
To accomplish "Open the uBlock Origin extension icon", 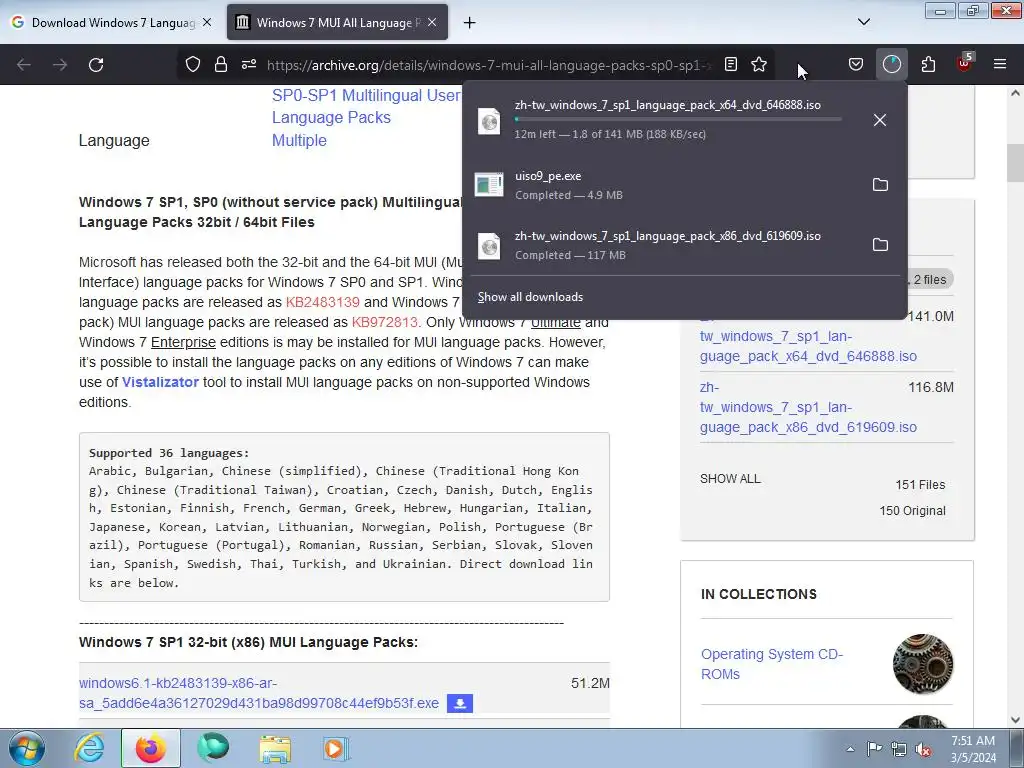I will [964, 63].
